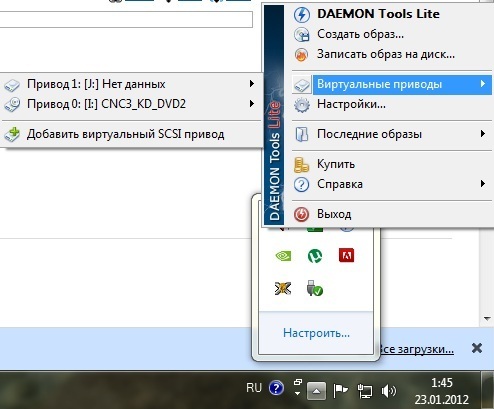
Task: Click the burn image flame icon
Action: [301, 55]
